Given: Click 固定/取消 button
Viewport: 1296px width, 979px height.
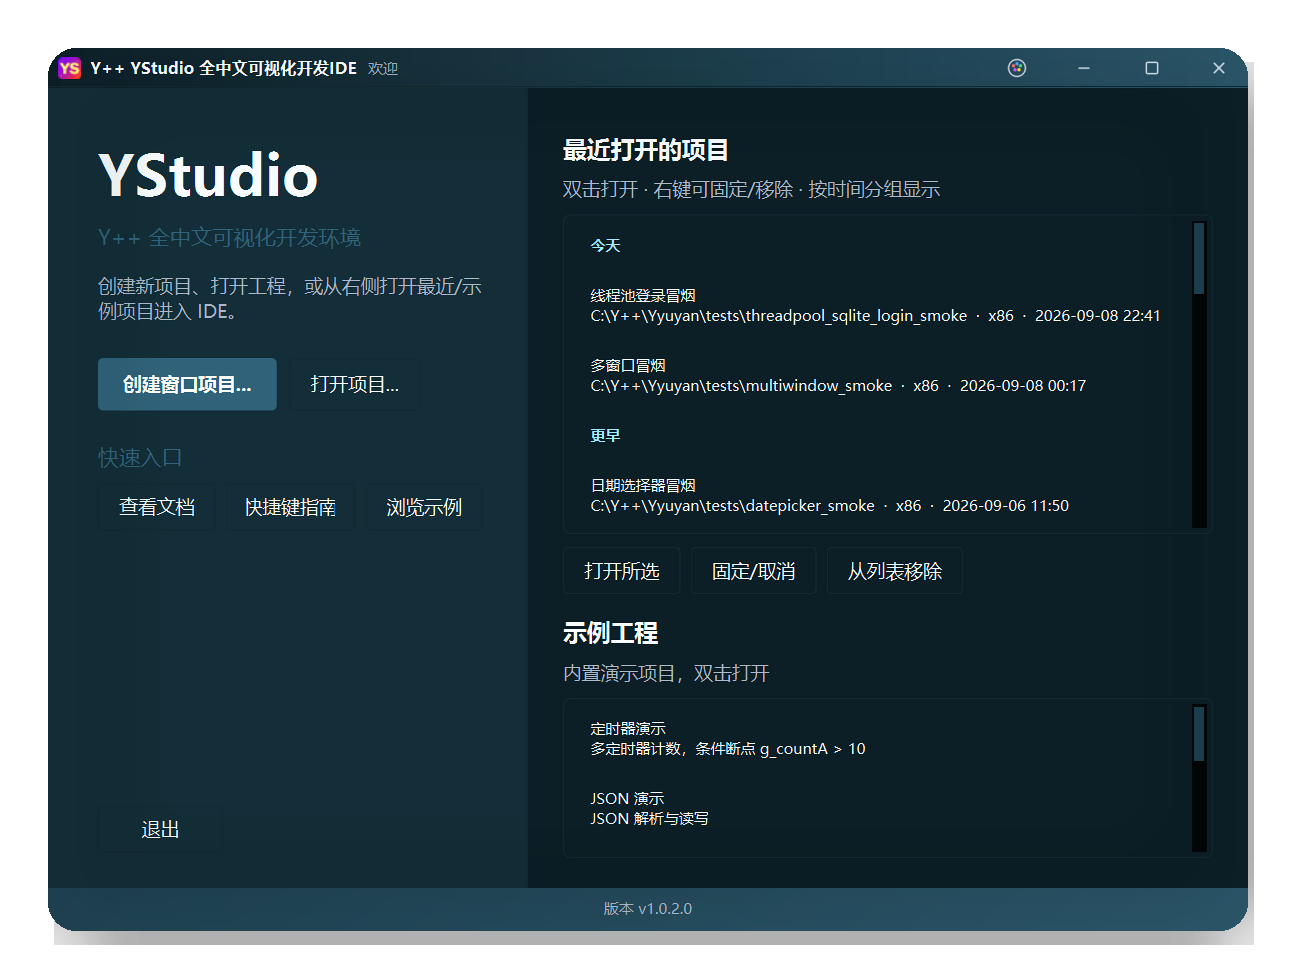Looking at the screenshot, I should point(753,571).
